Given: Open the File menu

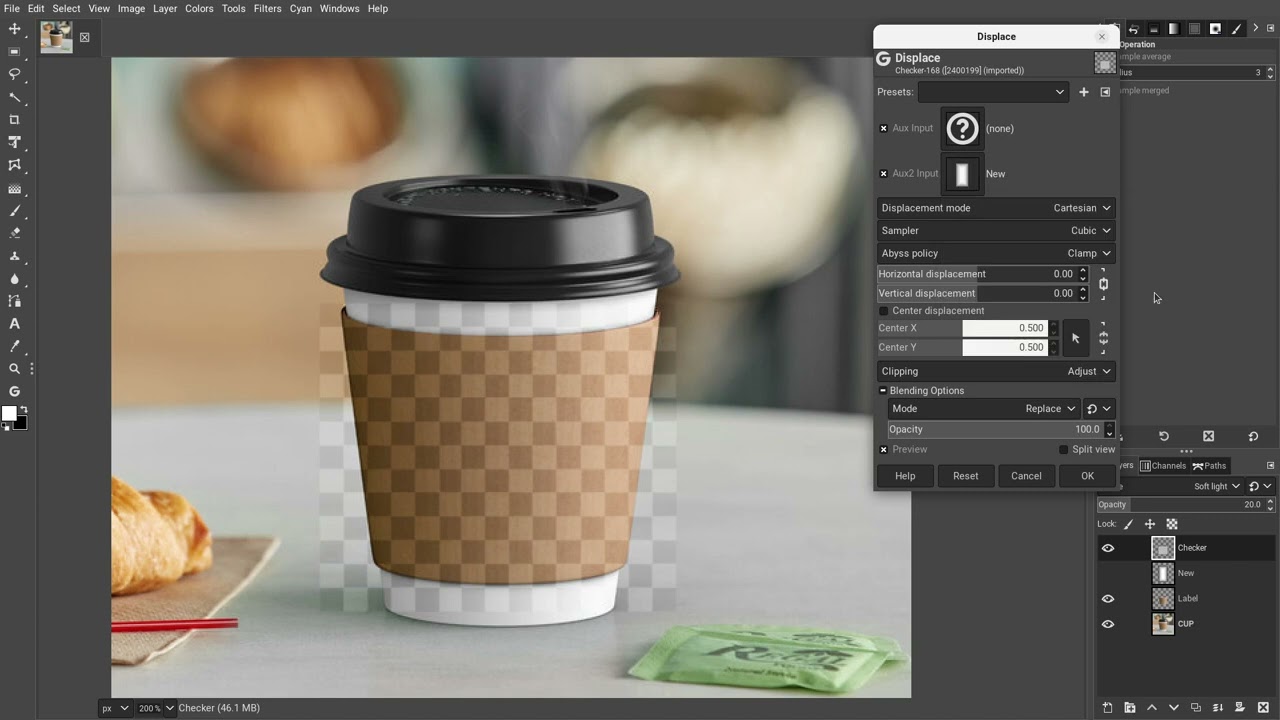Looking at the screenshot, I should pos(12,8).
